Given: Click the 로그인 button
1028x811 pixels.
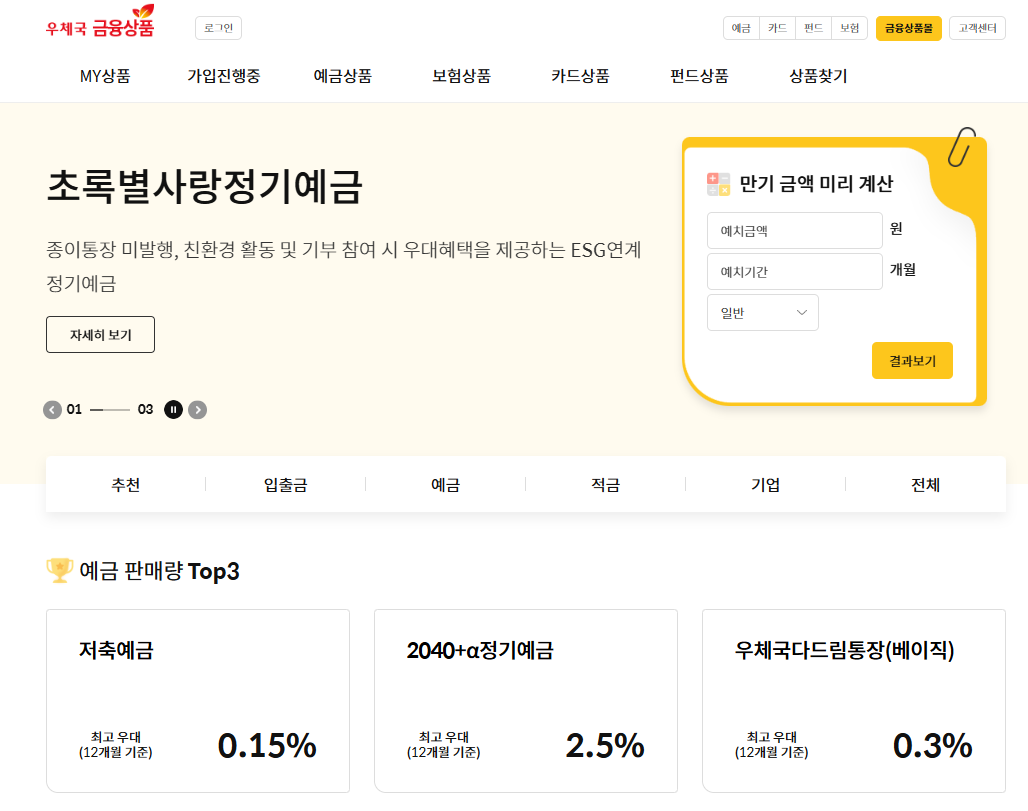Looking at the screenshot, I should pos(218,28).
